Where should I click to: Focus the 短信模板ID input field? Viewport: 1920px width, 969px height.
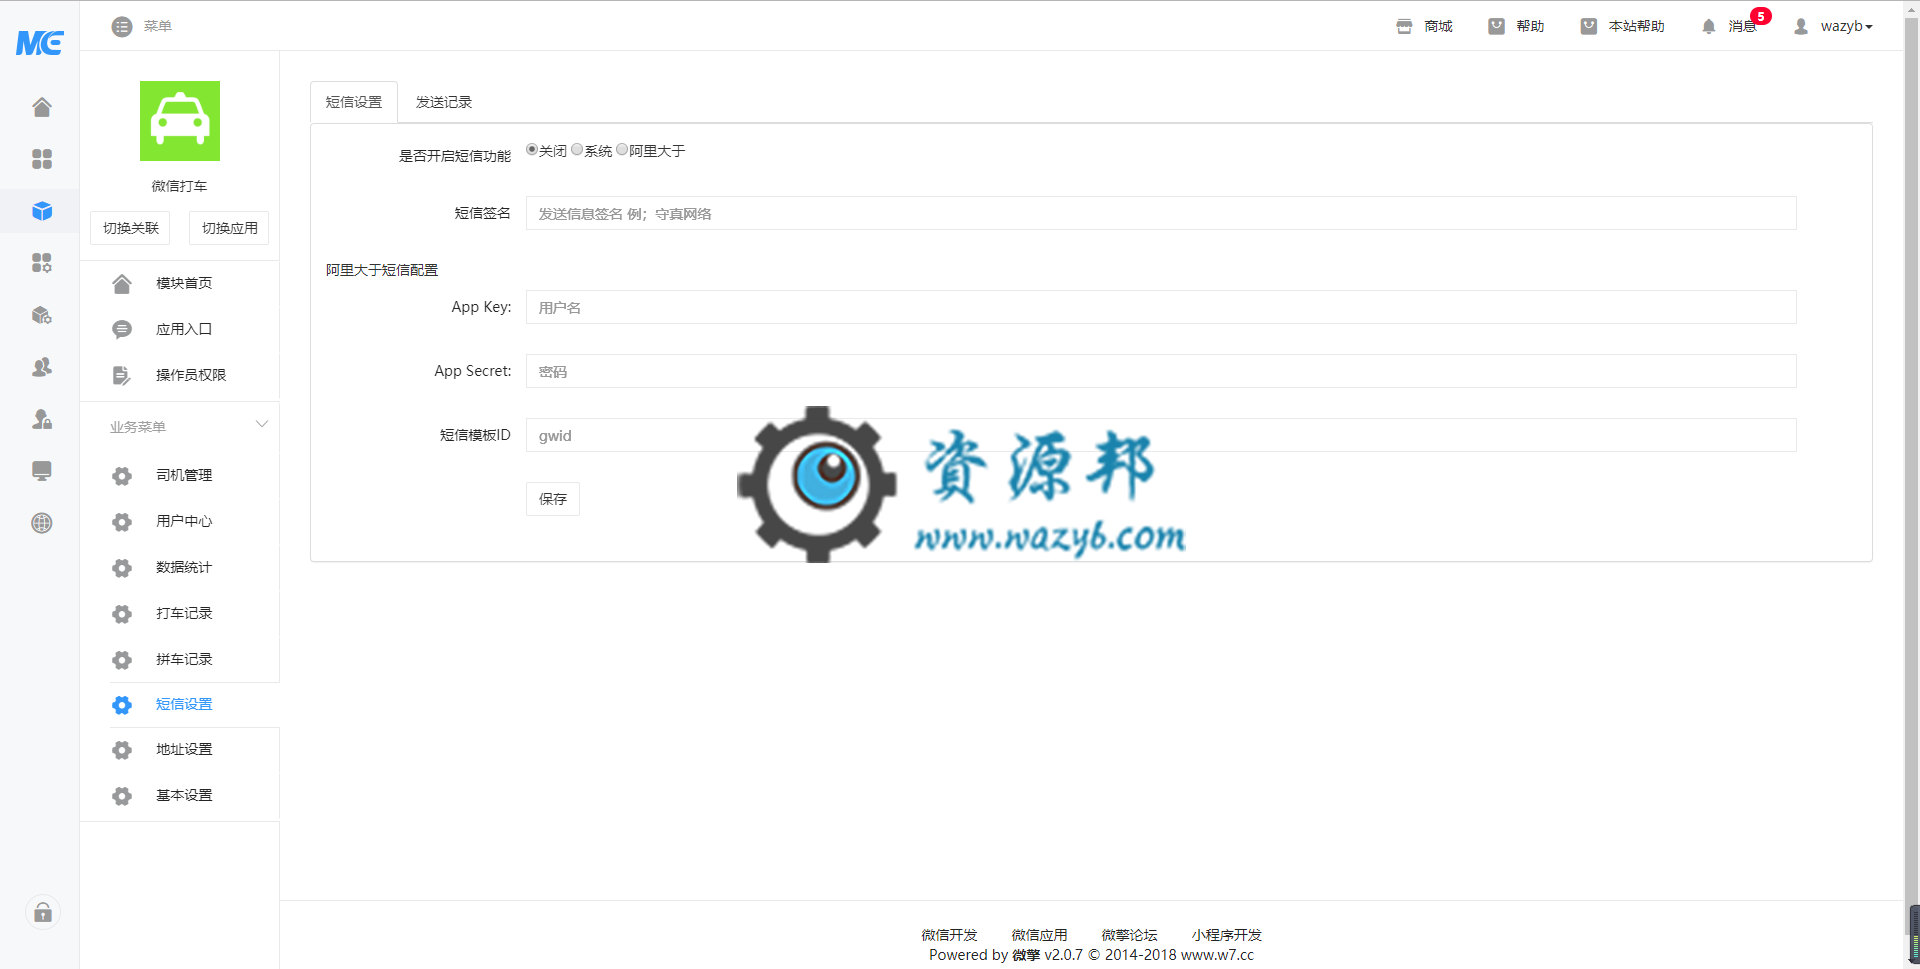click(1161, 435)
